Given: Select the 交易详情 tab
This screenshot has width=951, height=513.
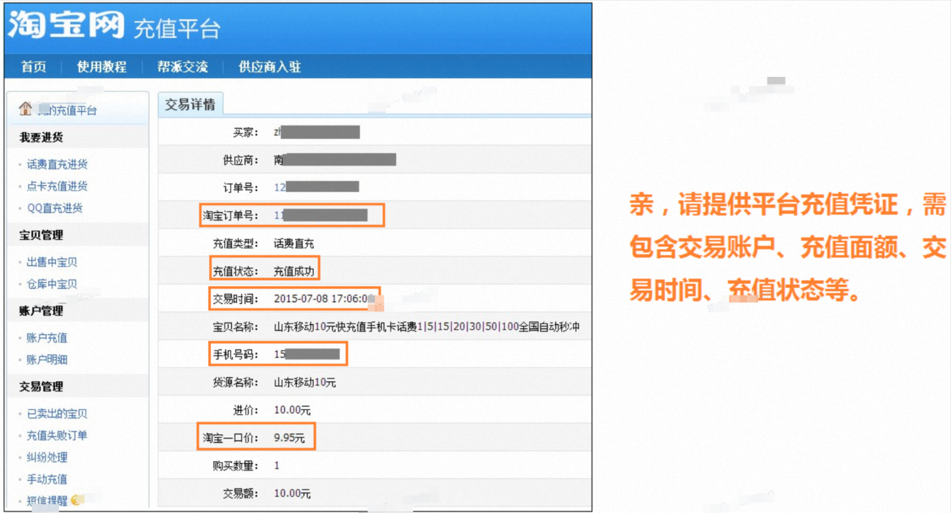Looking at the screenshot, I should (191, 104).
